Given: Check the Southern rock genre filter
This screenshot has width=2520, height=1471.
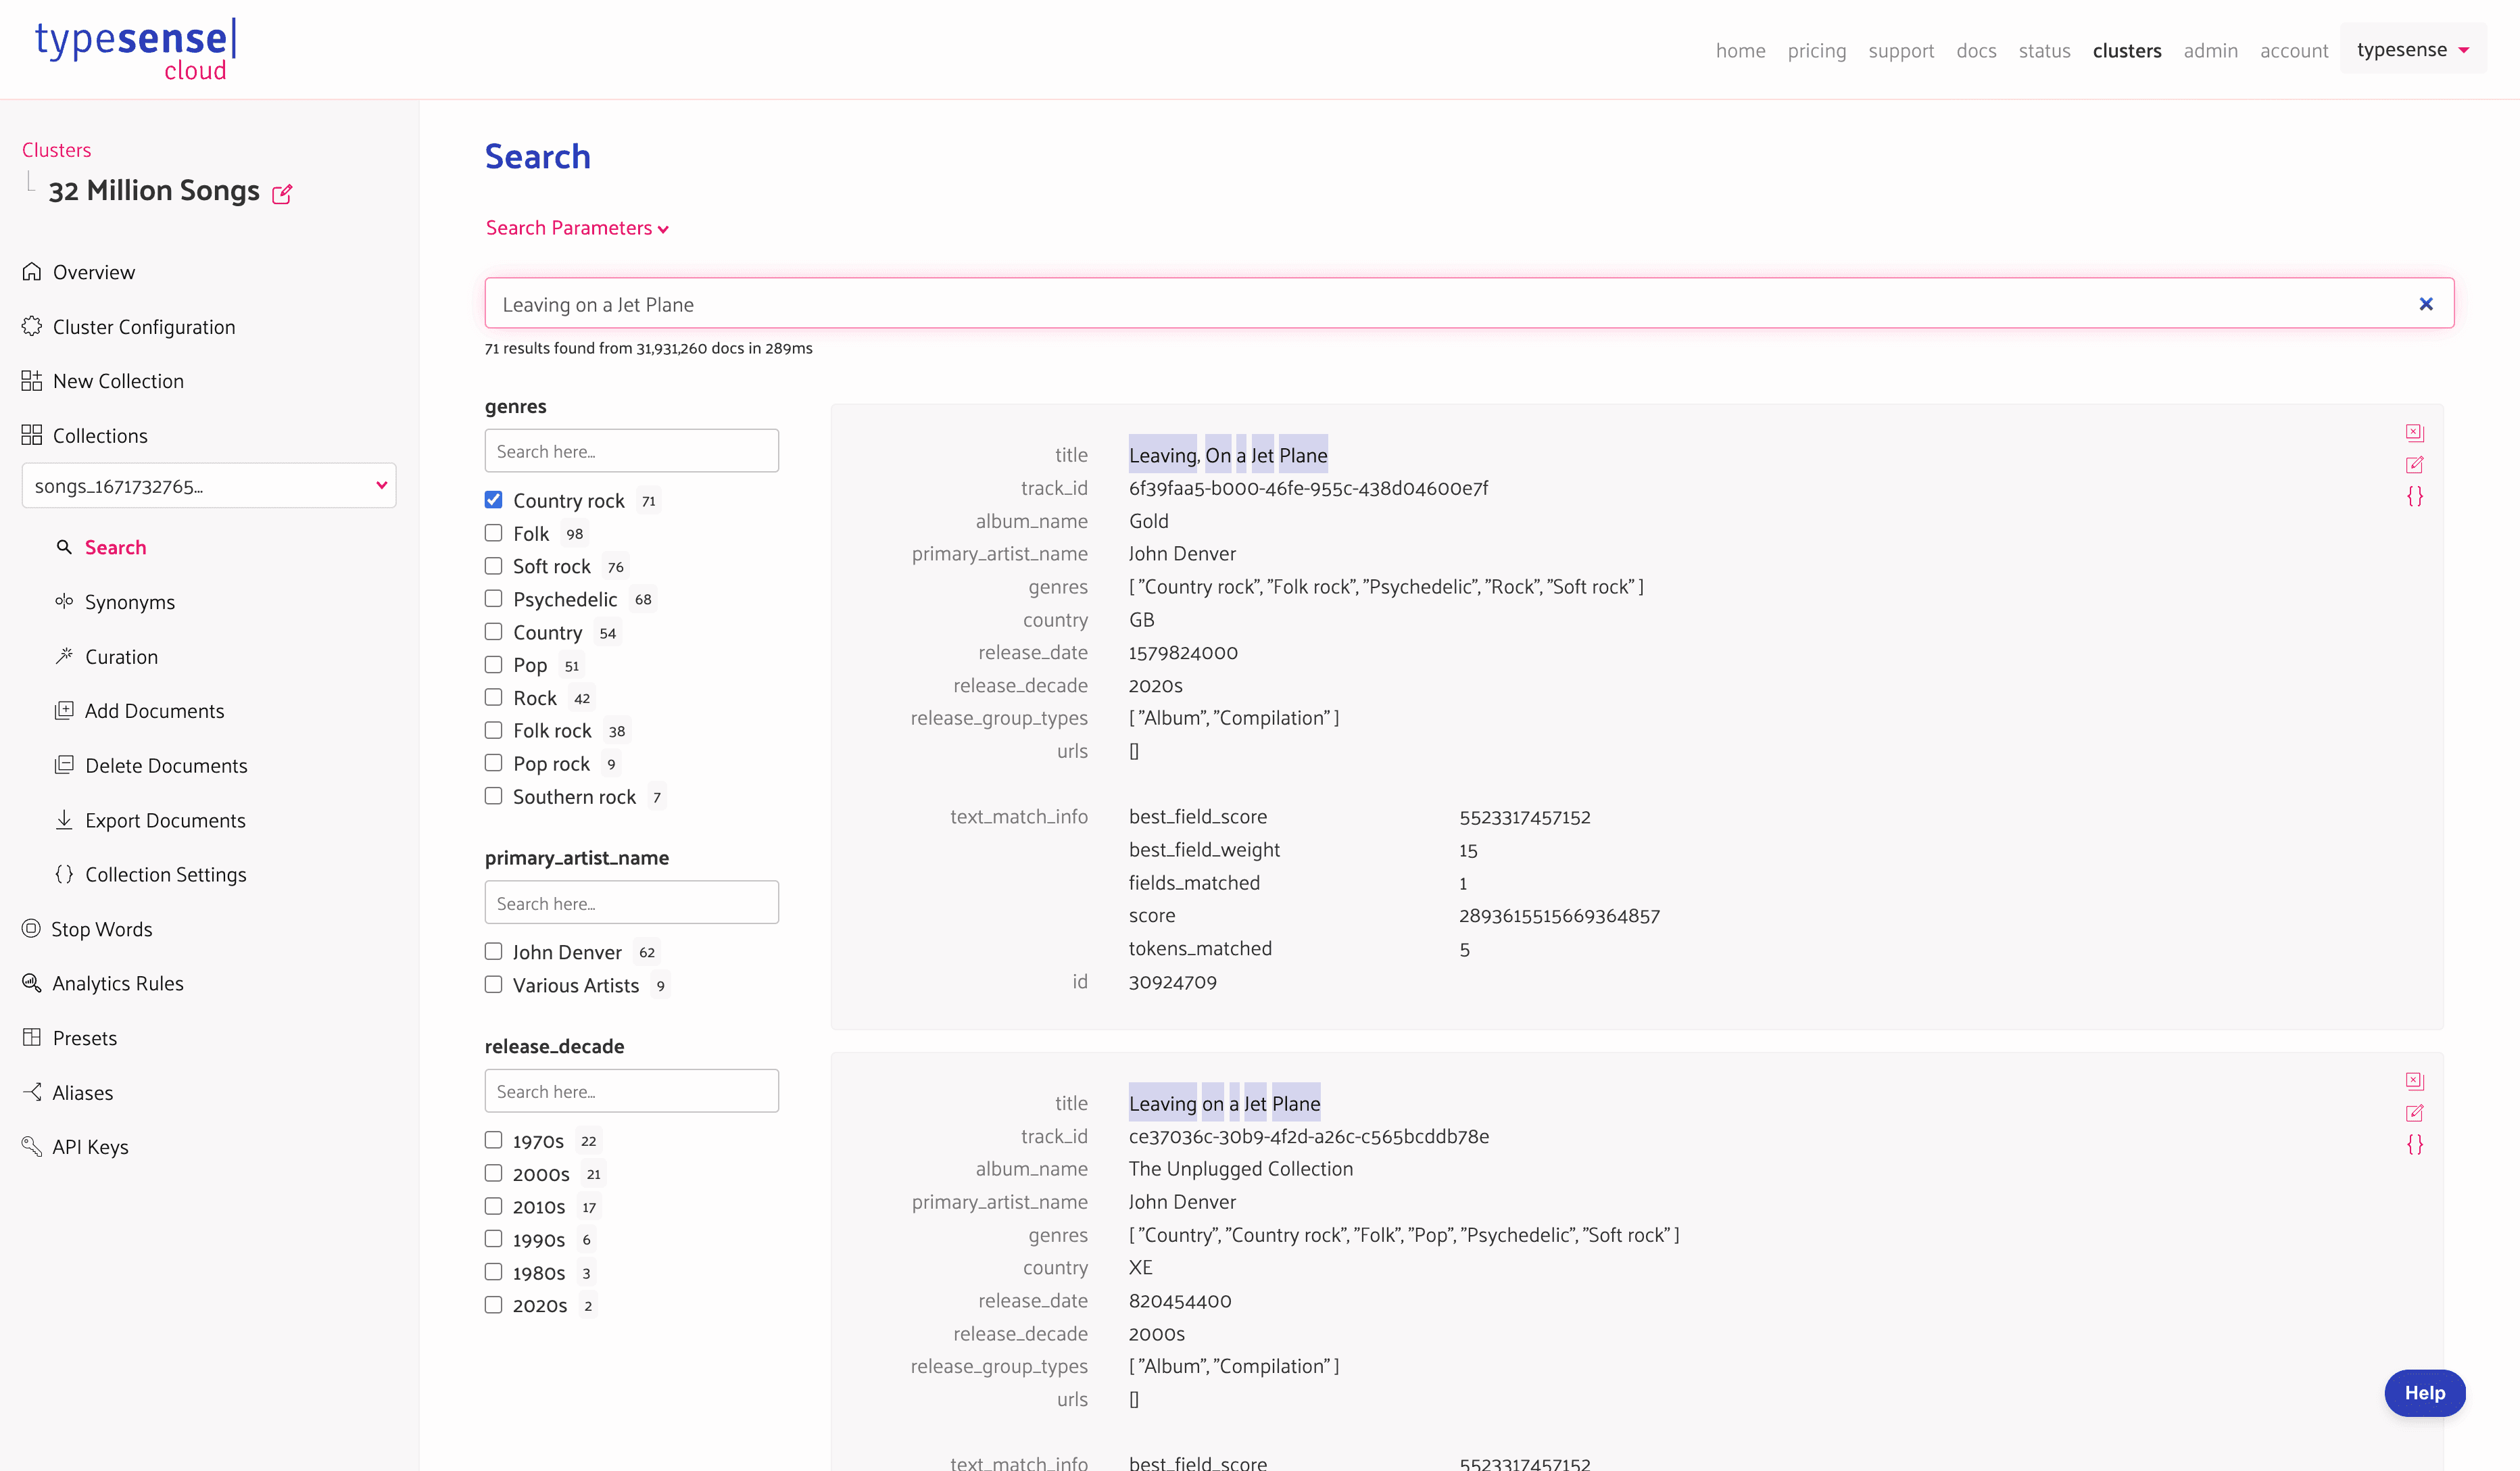Looking at the screenshot, I should pos(493,796).
